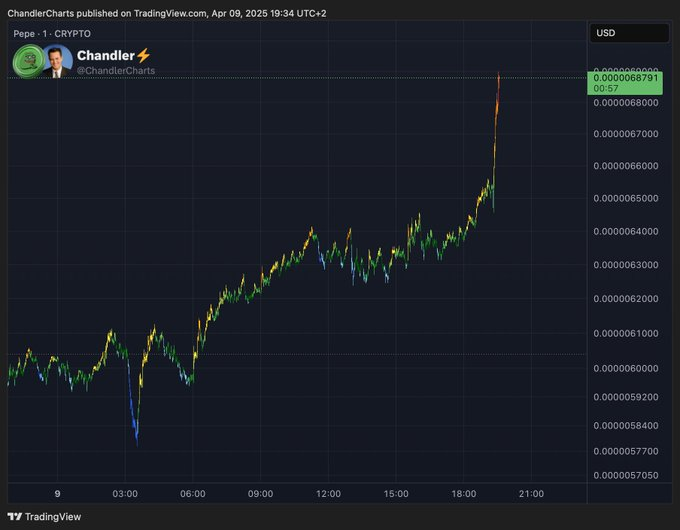Viewport: 680px width, 530px height.
Task: Click the 0.0000061000 price axis label
Action: [625, 334]
